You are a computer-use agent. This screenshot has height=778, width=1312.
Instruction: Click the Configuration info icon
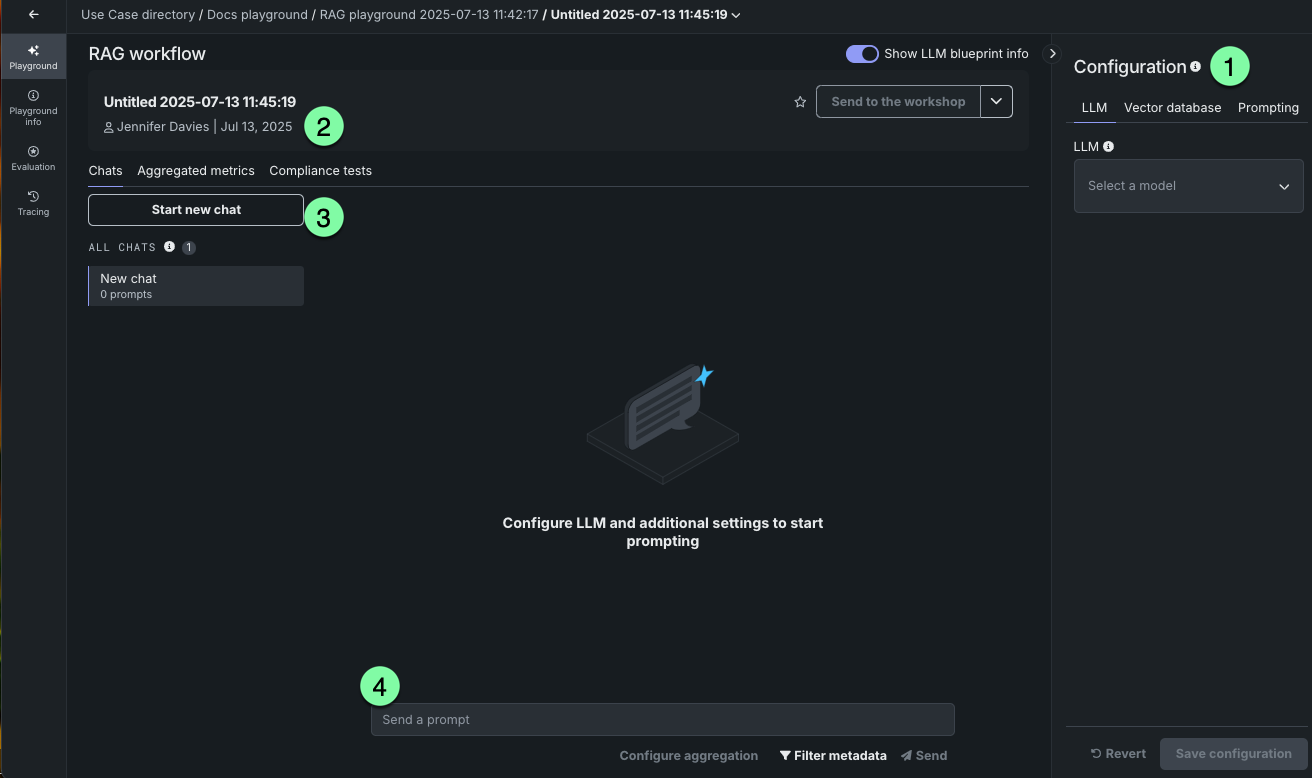pyautogui.click(x=1196, y=67)
